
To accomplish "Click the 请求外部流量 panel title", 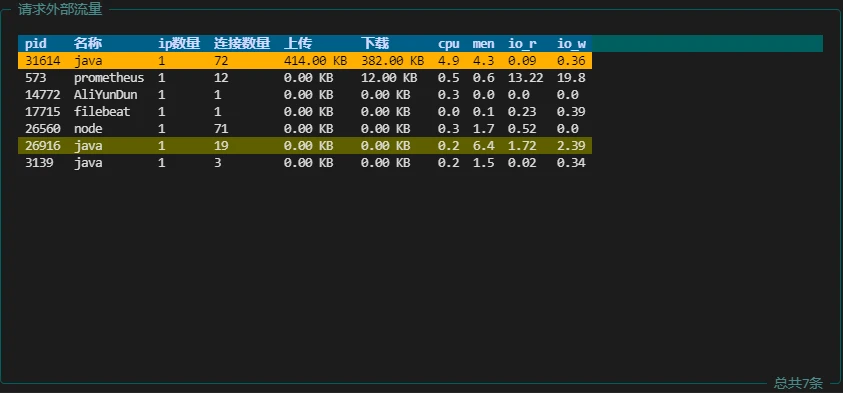I will click(60, 10).
